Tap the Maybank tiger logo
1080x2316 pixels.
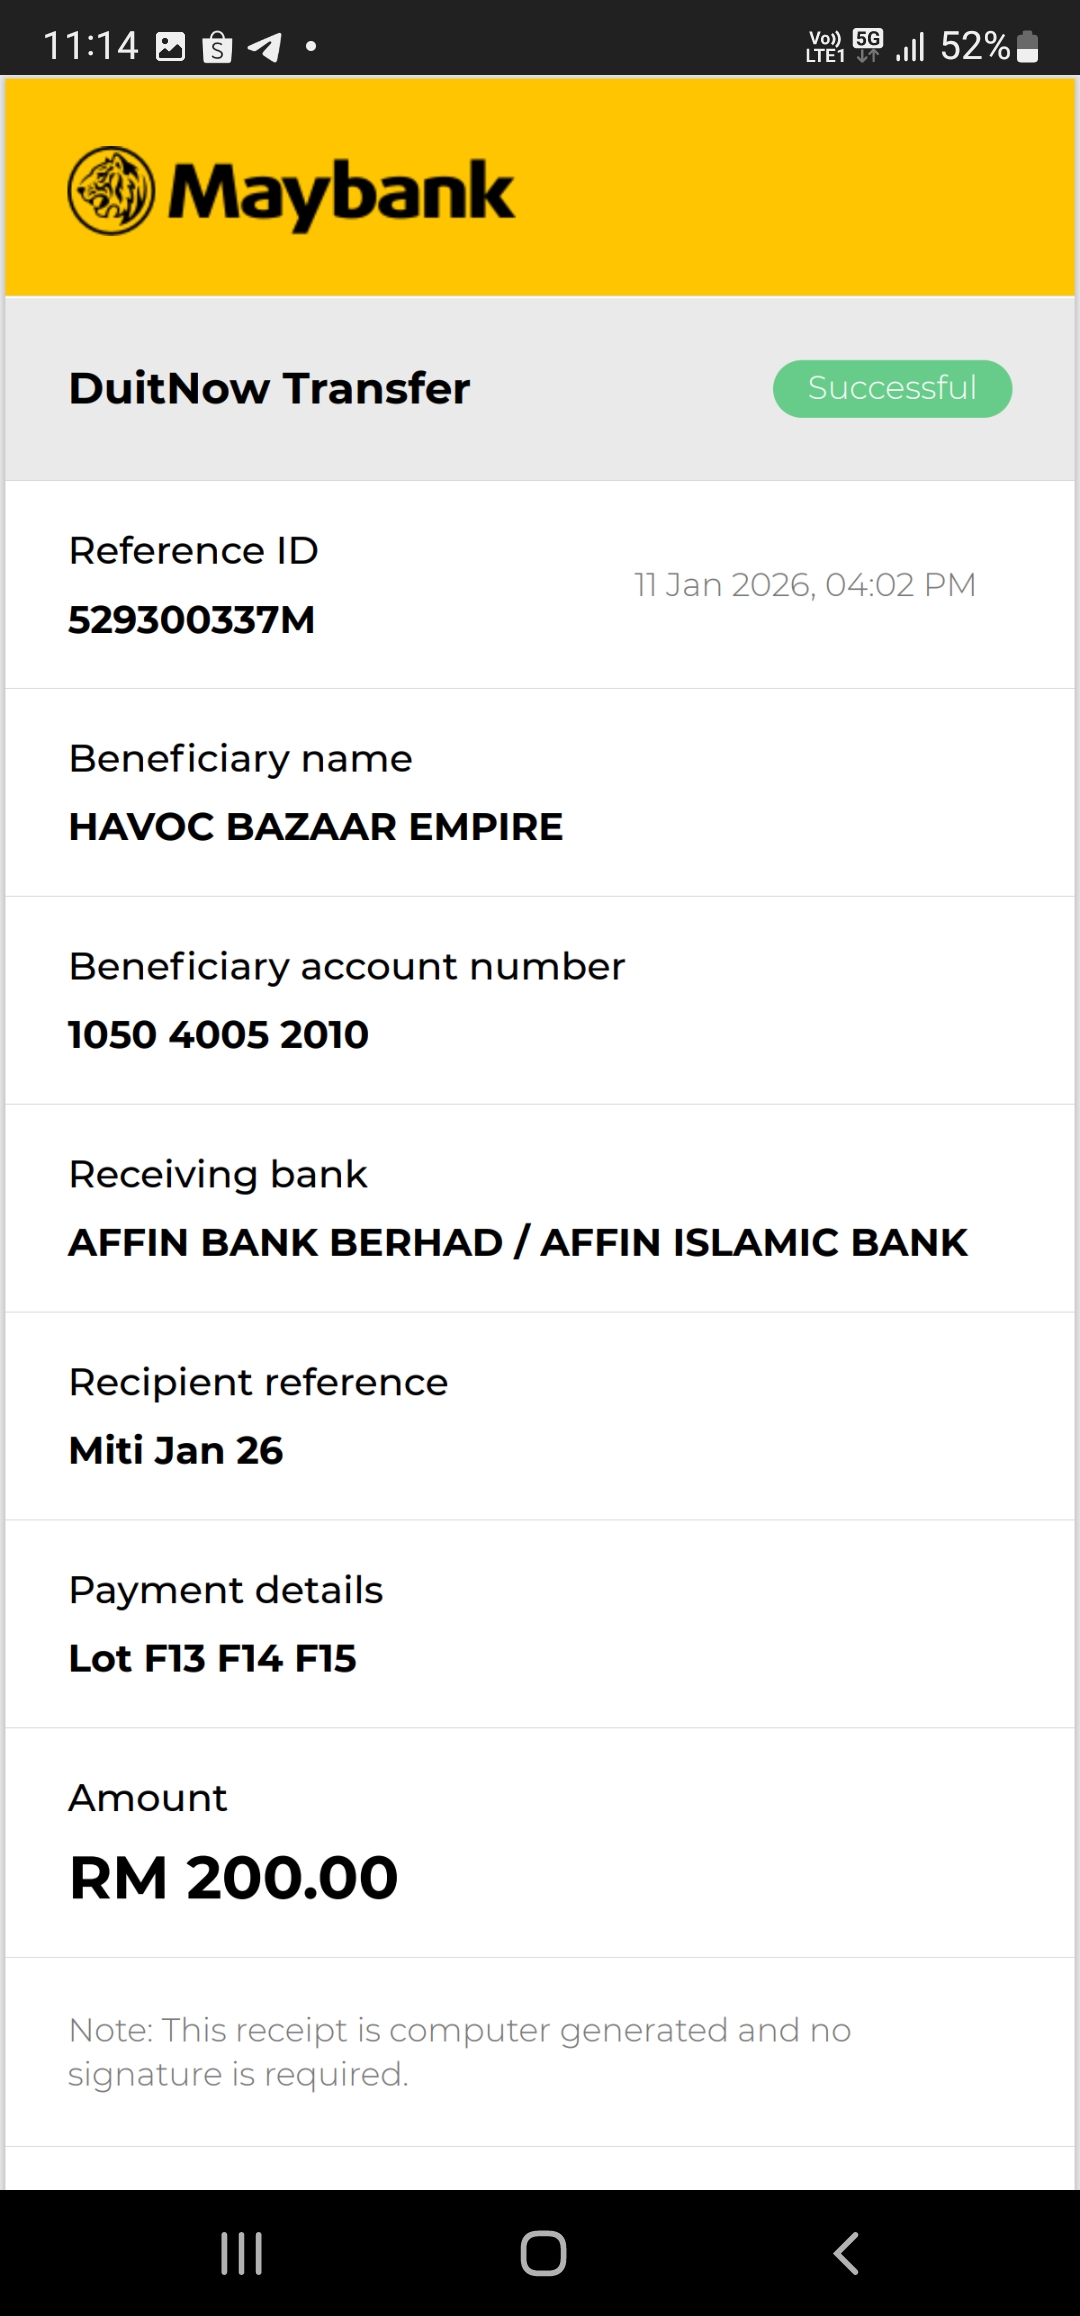click(x=111, y=191)
